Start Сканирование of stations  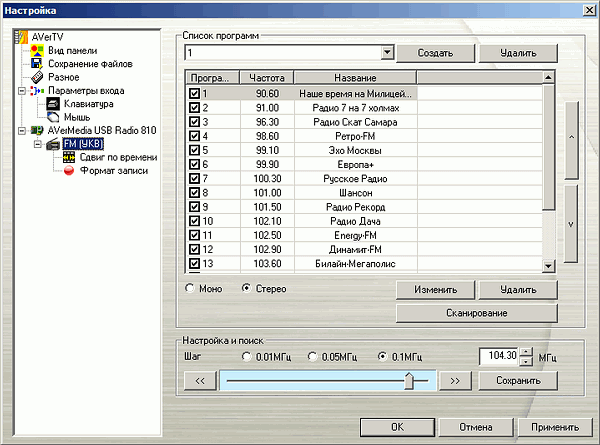point(477,313)
